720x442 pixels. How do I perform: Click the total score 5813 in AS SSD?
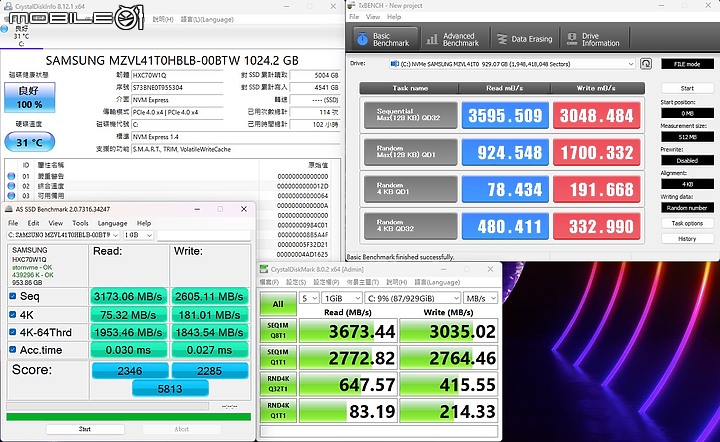[170, 389]
